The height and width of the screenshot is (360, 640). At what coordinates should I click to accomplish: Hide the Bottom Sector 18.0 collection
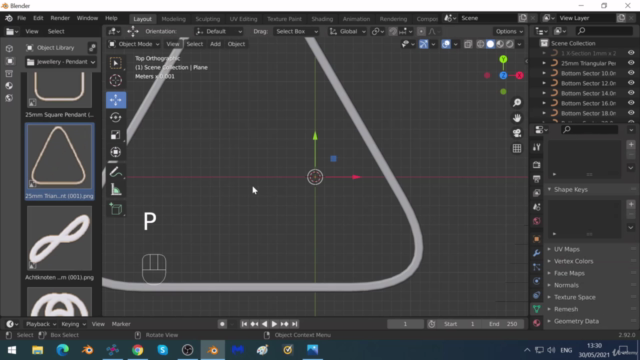[631, 113]
